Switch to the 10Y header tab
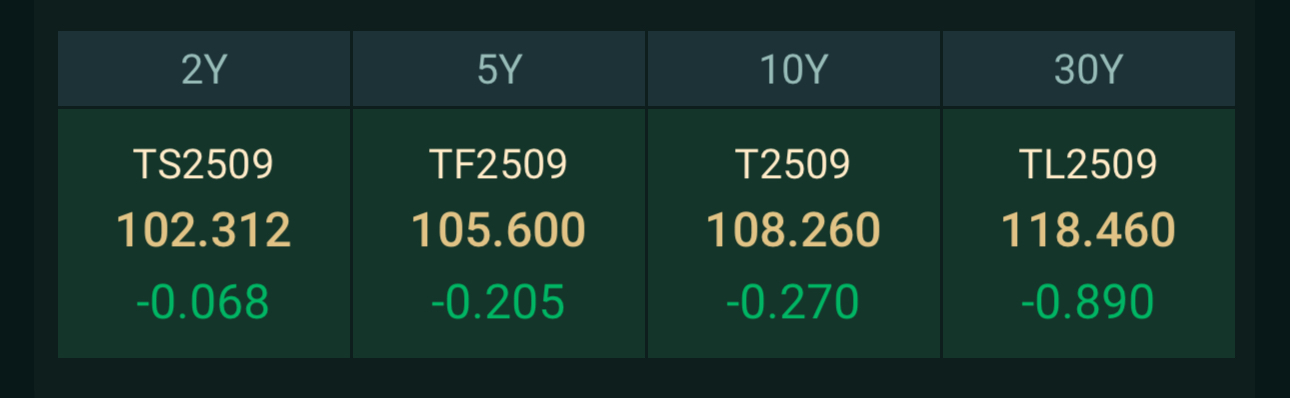 click(794, 69)
